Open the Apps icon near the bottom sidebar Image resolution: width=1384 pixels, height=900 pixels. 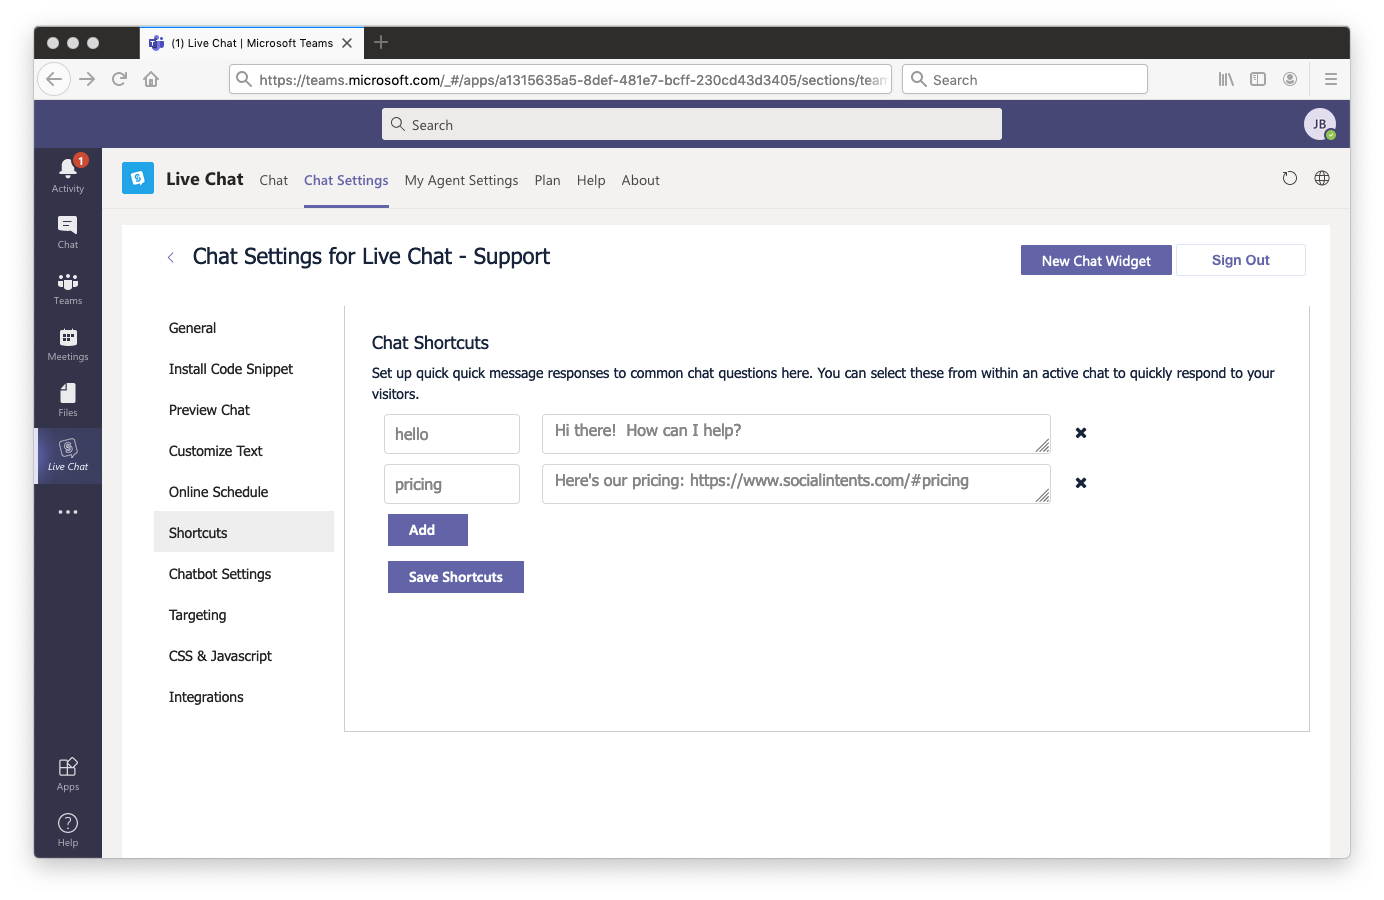pyautogui.click(x=67, y=771)
